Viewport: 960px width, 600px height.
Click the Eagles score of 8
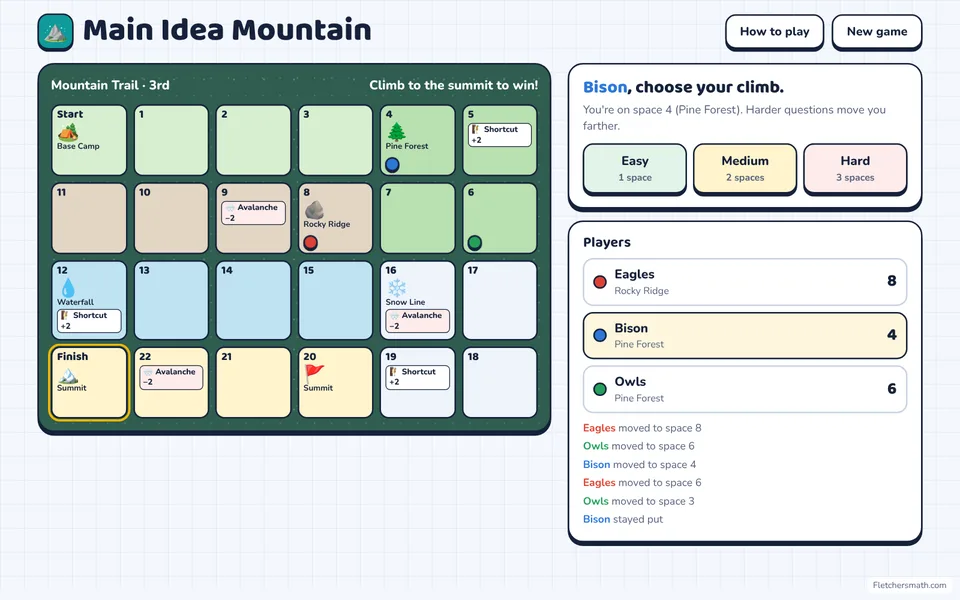(891, 281)
